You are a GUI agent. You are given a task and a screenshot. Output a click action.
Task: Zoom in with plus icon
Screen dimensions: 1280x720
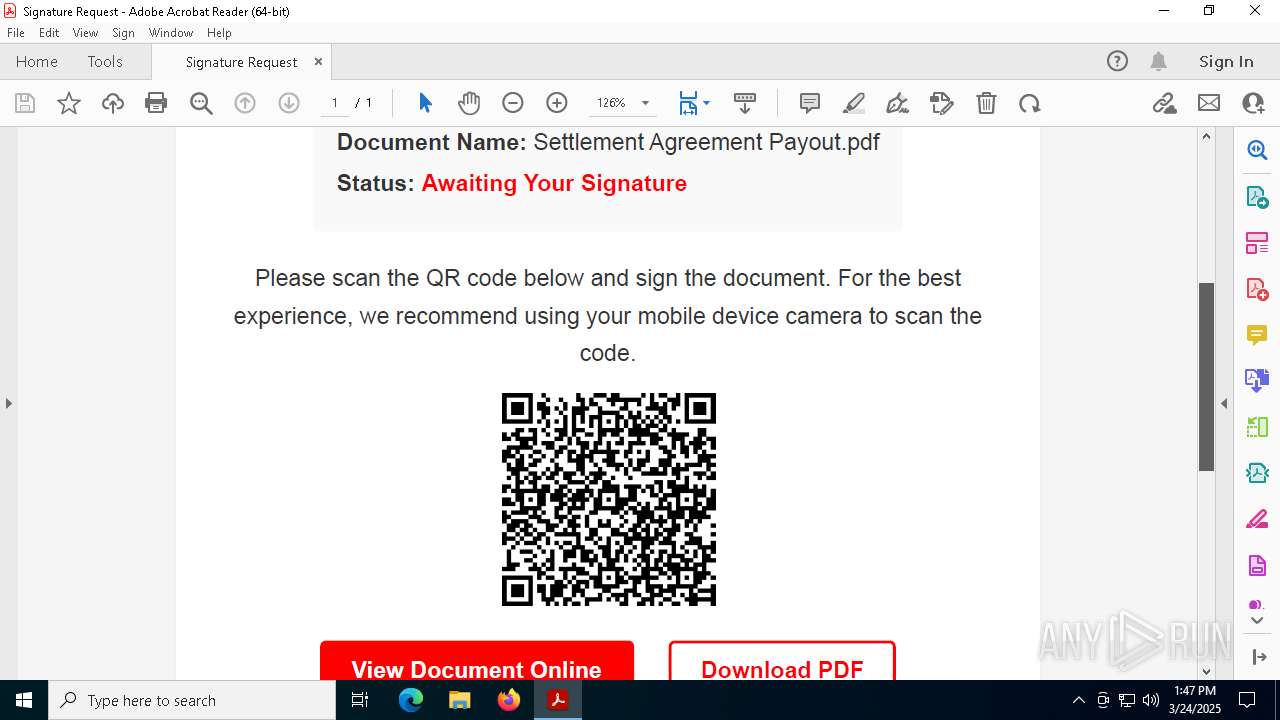(x=557, y=103)
